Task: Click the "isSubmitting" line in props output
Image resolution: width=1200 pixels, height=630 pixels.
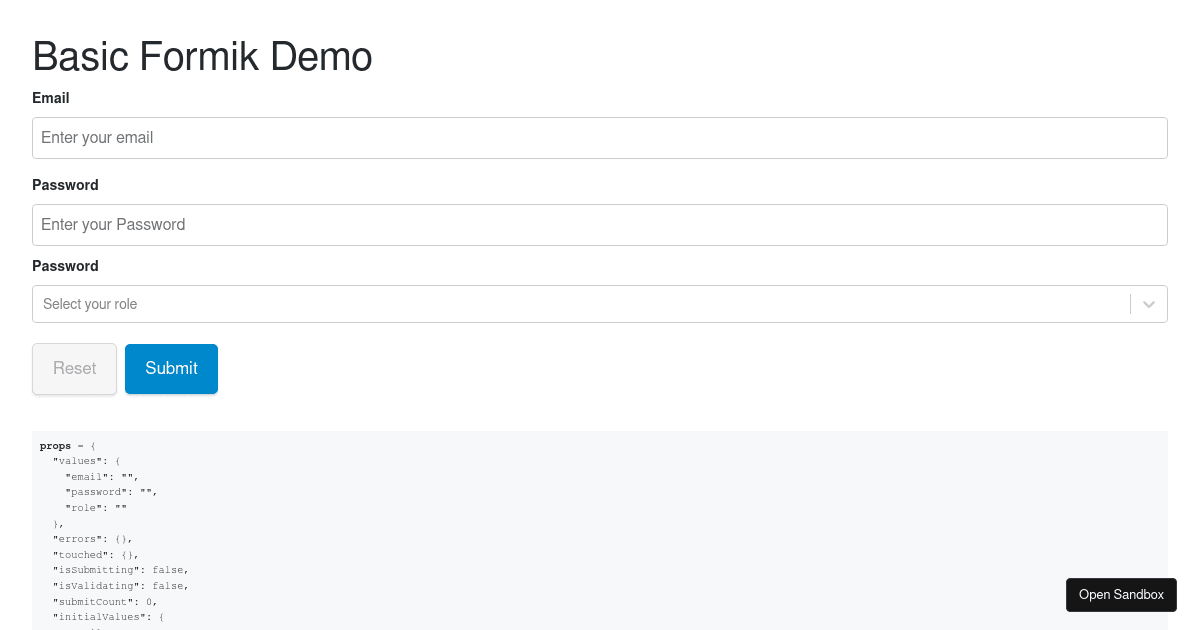Action: point(121,570)
